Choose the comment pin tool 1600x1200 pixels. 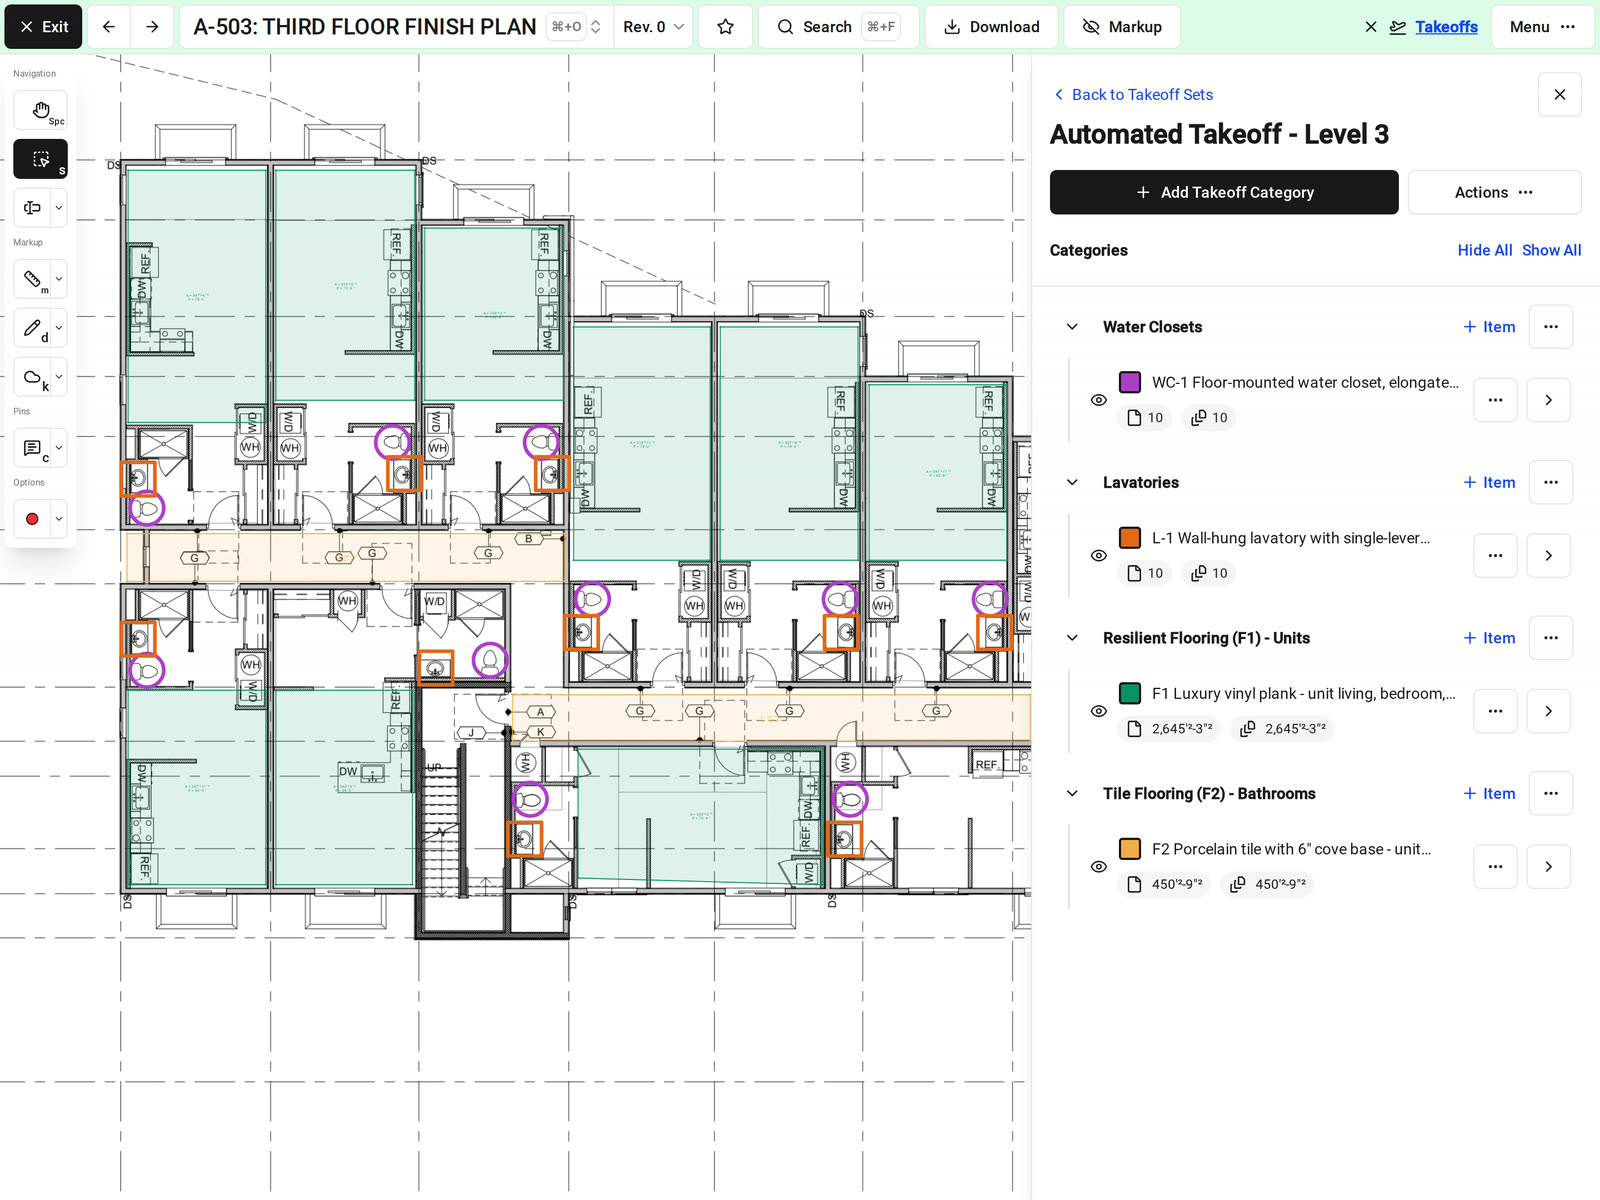tap(32, 448)
